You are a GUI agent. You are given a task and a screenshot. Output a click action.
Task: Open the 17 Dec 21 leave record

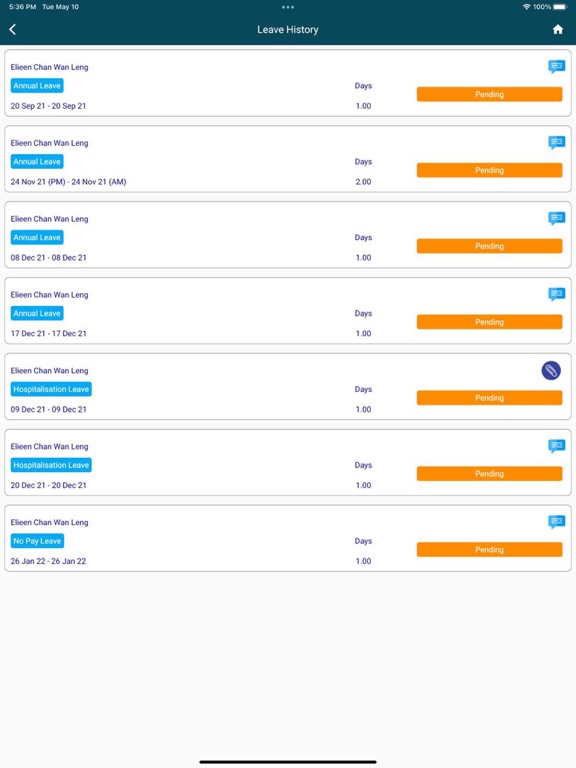click(288, 311)
